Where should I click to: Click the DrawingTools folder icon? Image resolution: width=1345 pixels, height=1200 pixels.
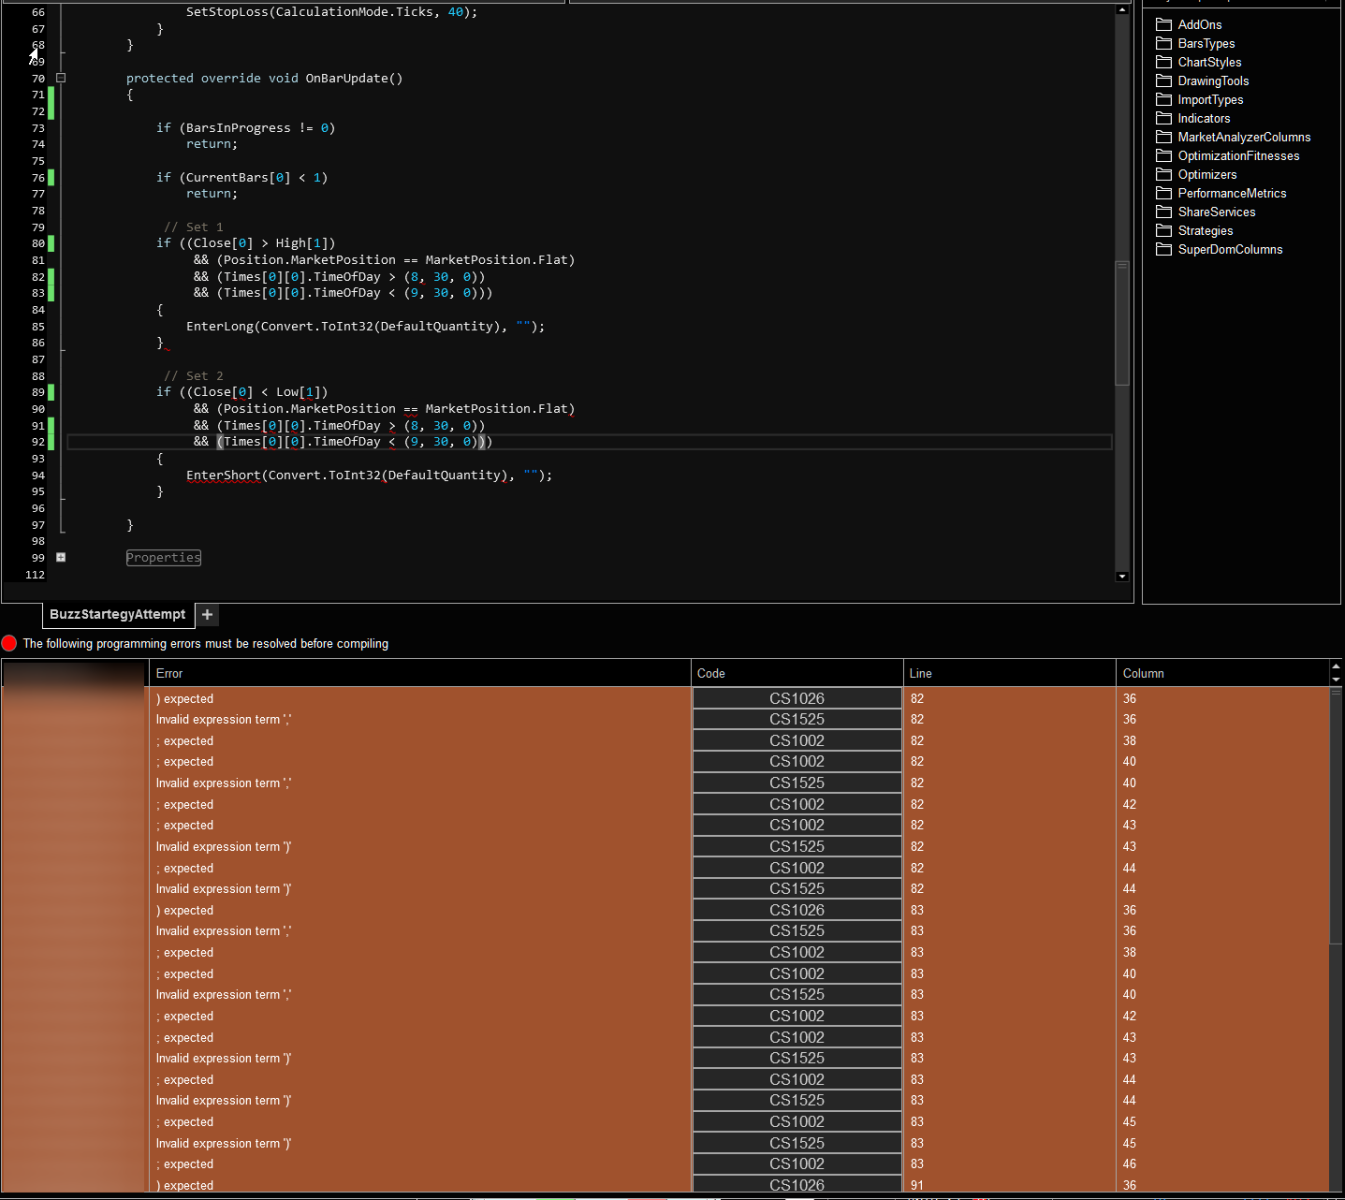pyautogui.click(x=1164, y=81)
